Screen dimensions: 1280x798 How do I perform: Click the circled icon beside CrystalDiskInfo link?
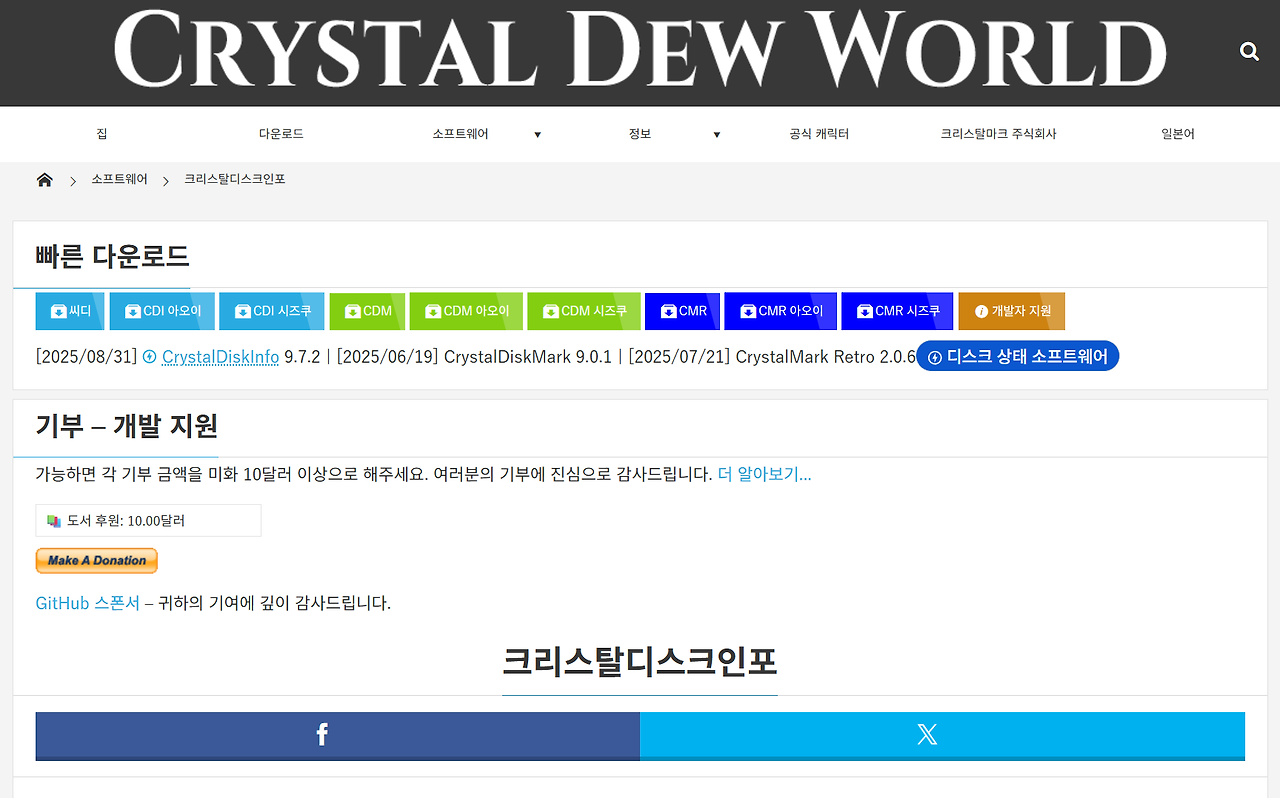click(x=150, y=357)
